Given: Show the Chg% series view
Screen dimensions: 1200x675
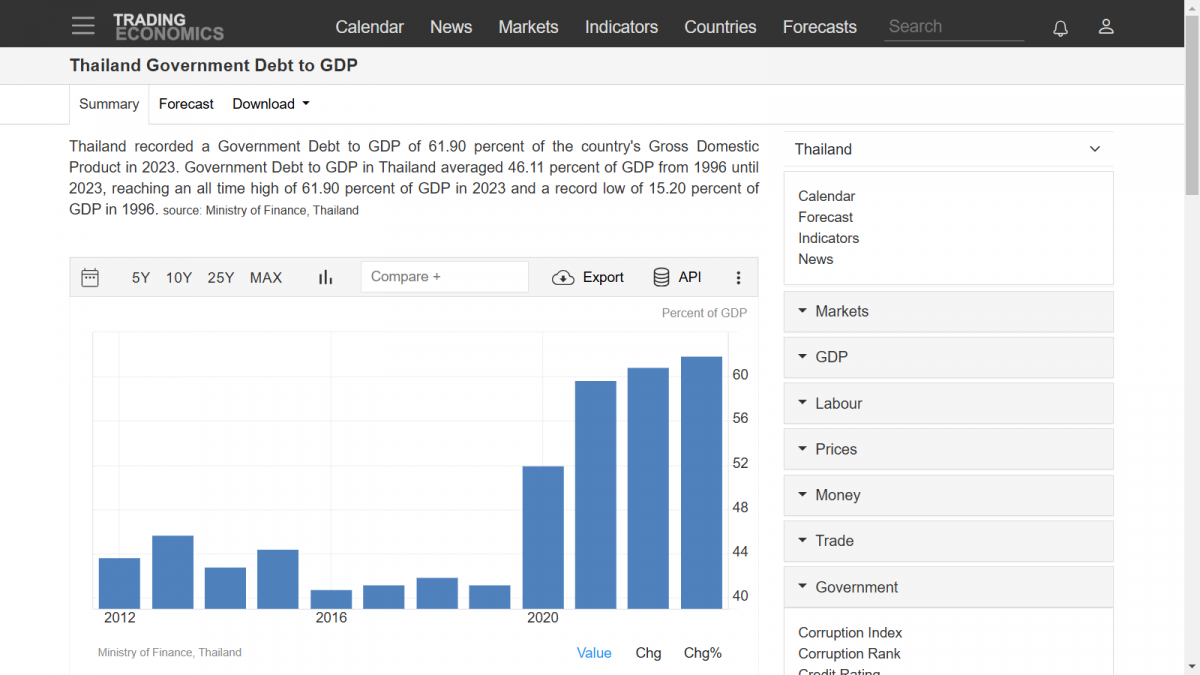Looking at the screenshot, I should [703, 653].
